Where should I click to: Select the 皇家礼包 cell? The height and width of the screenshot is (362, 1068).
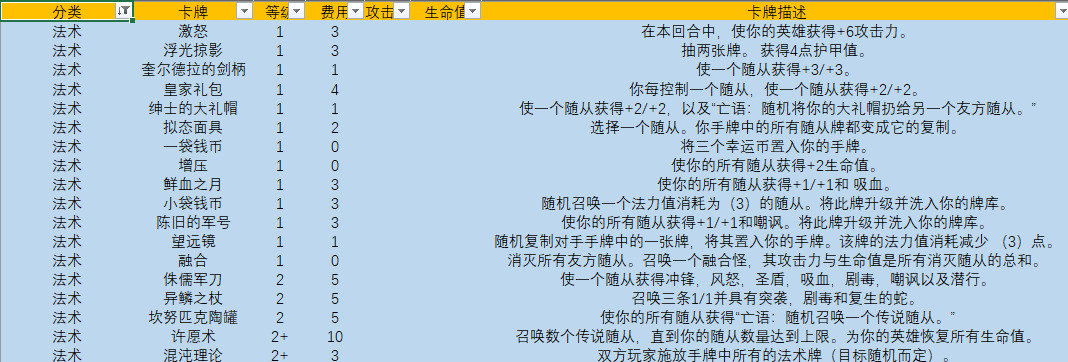tap(194, 89)
